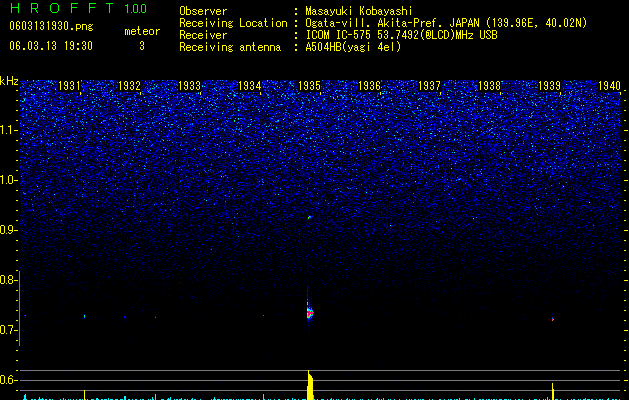This screenshot has height=400, width=629.
Task: Click the small red echo dot near 1939
Action: pyautogui.click(x=553, y=319)
